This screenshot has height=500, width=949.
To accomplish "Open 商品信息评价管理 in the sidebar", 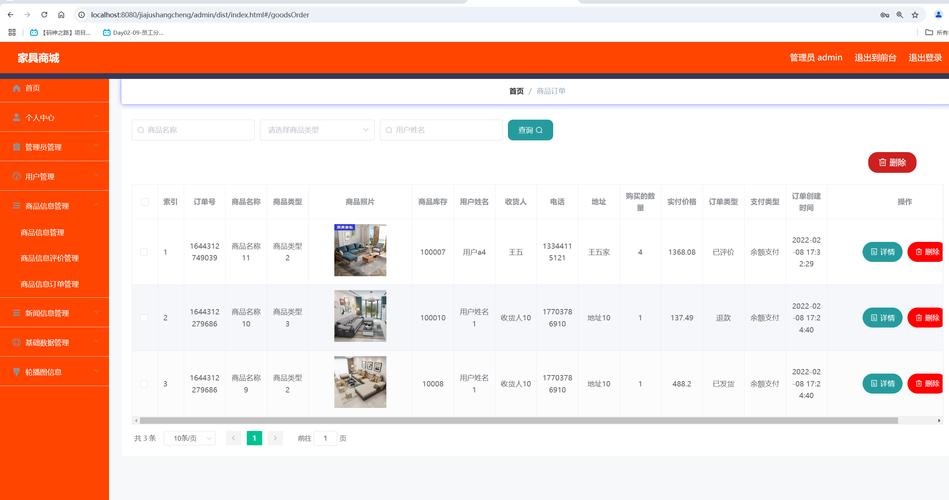I will (50, 258).
